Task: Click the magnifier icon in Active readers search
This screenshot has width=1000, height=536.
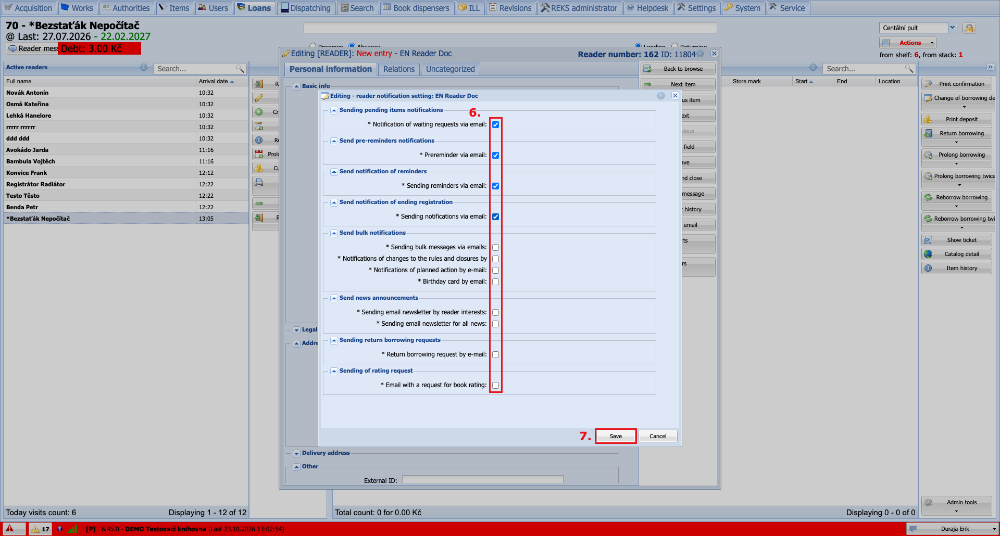Action: pos(240,68)
